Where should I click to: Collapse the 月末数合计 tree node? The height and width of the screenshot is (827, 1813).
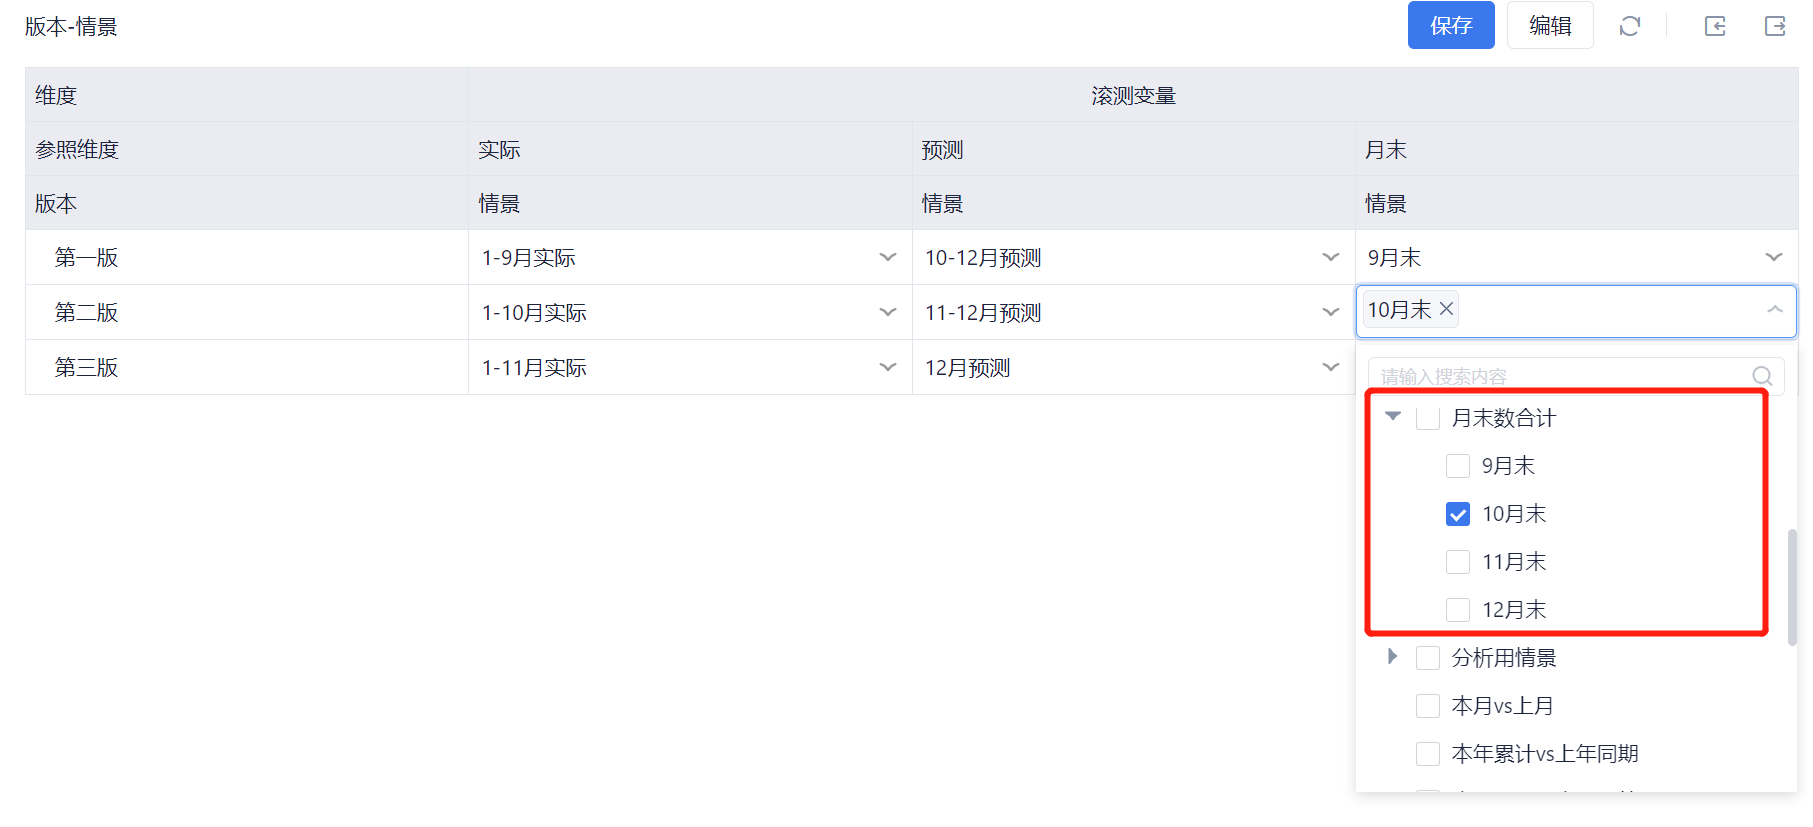(1393, 416)
